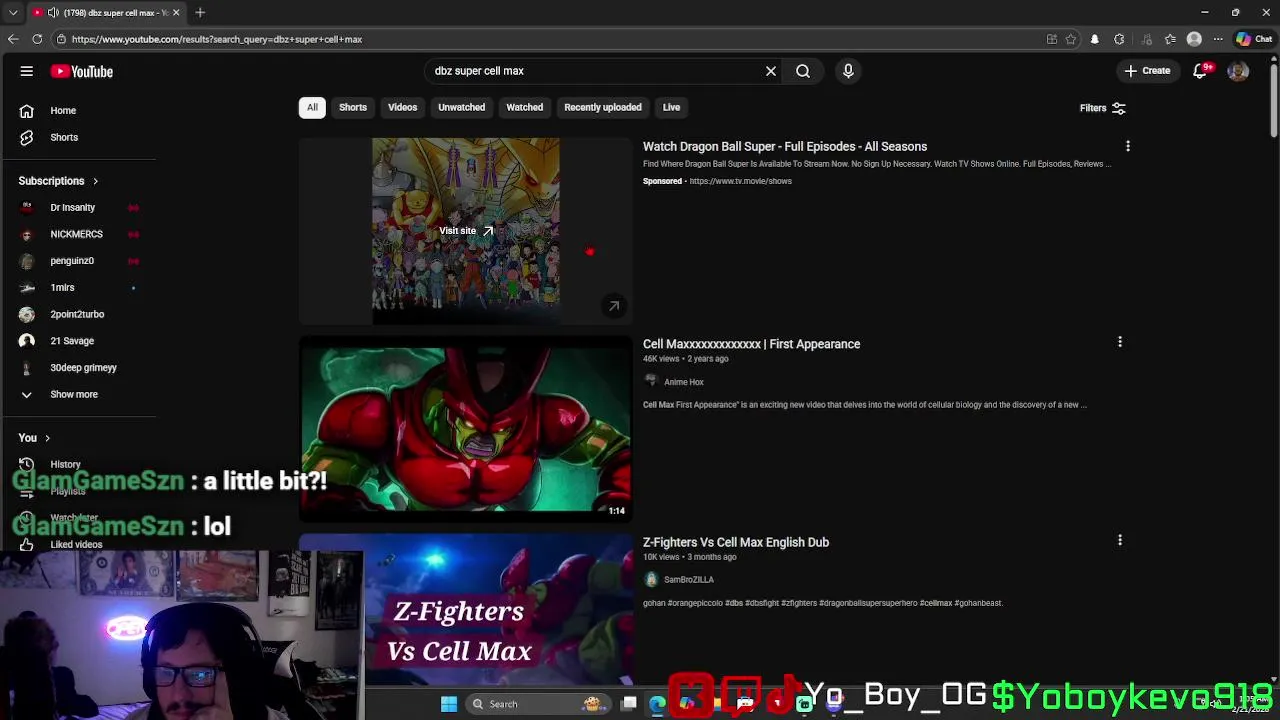Open Z-Fighters Vs Cell Max English Dub title

pyautogui.click(x=736, y=542)
